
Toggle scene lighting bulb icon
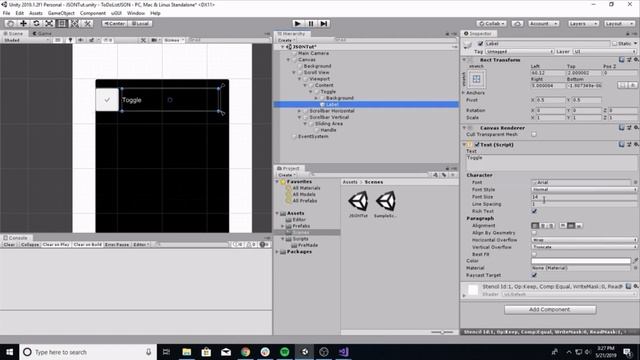pyautogui.click(x=70, y=40)
